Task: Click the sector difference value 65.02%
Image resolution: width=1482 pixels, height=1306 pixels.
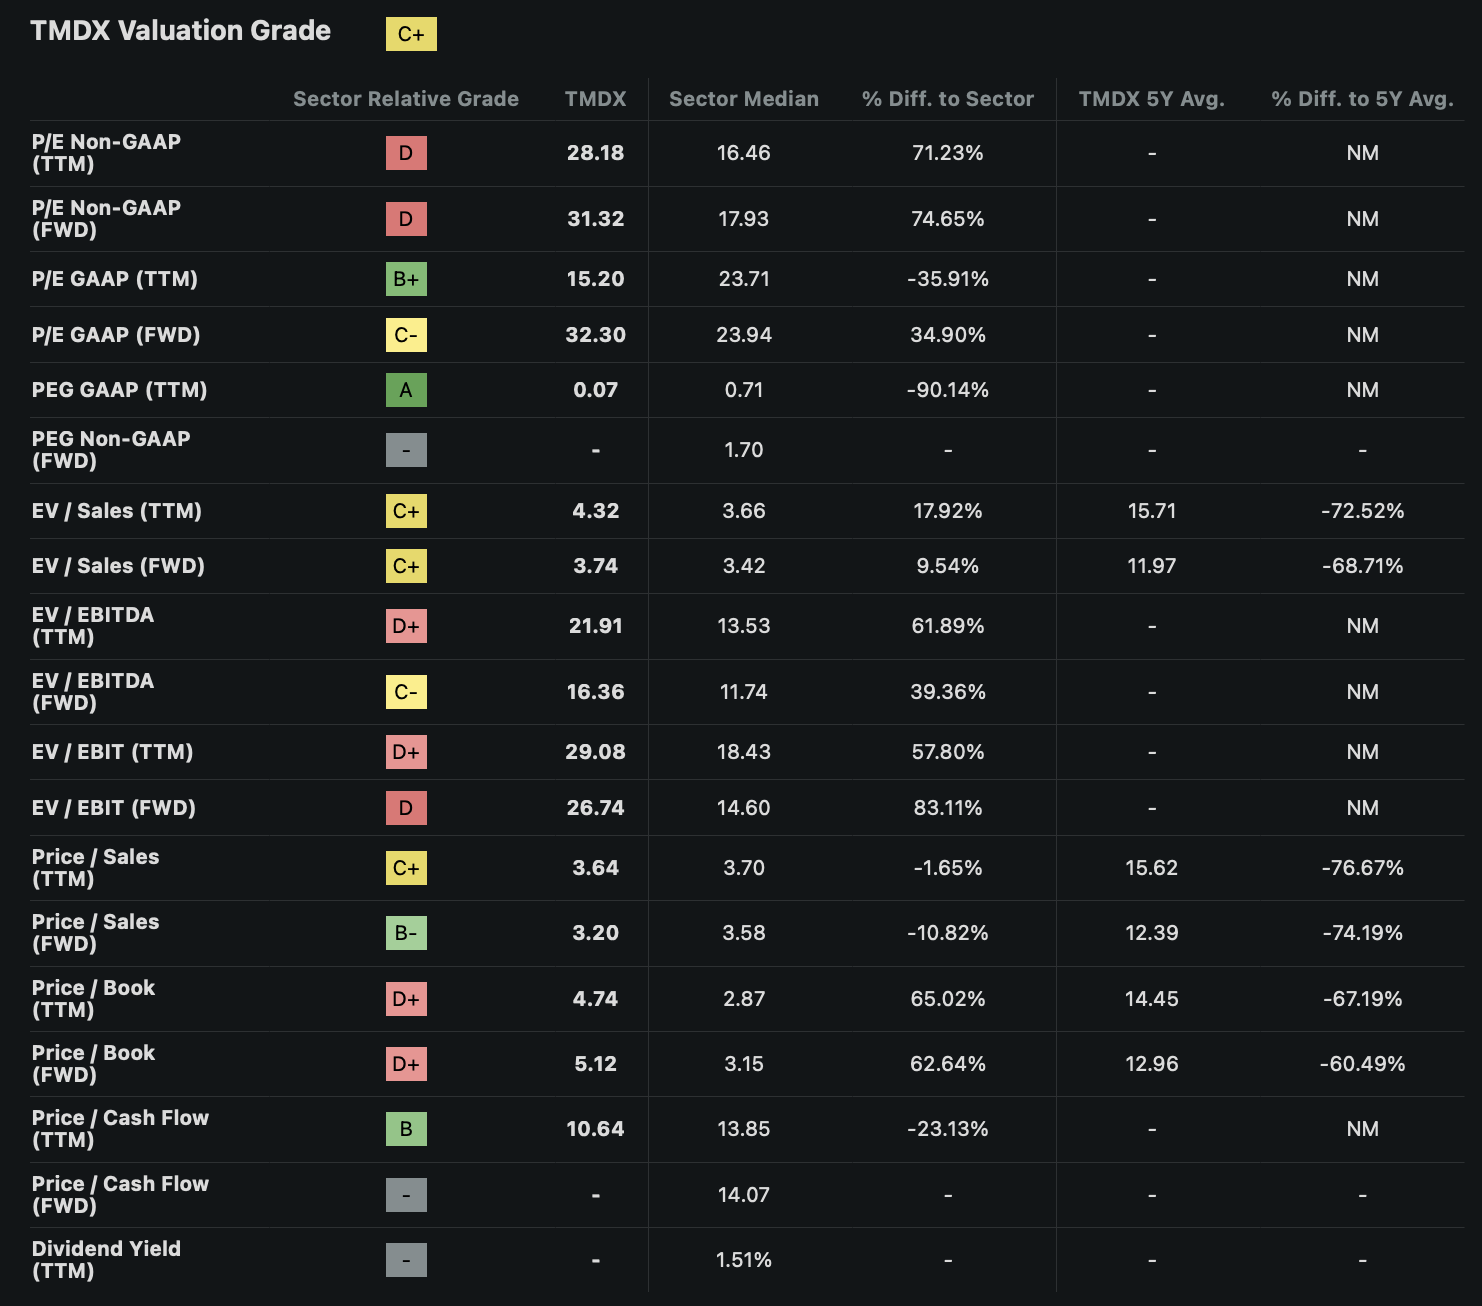Action: pyautogui.click(x=948, y=999)
